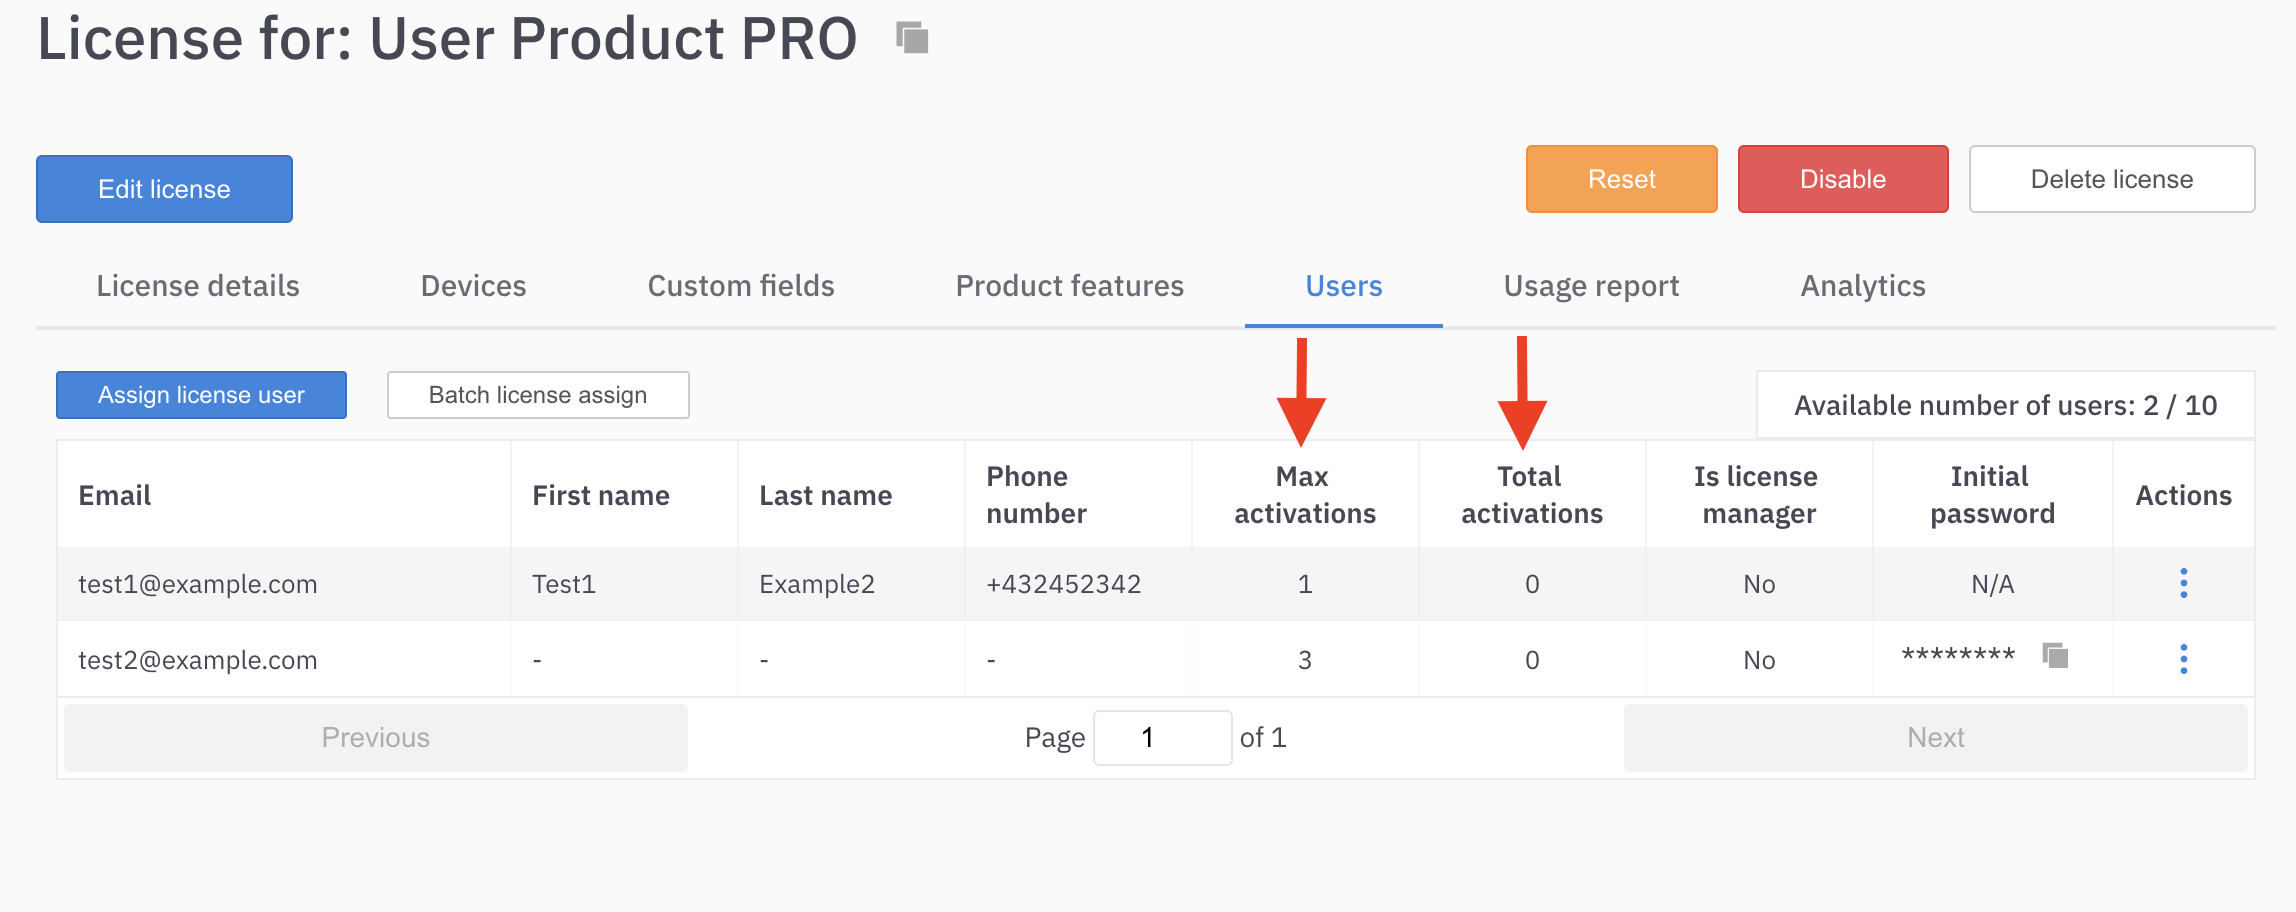
Task: Switch to Analytics tab
Action: (x=1862, y=286)
